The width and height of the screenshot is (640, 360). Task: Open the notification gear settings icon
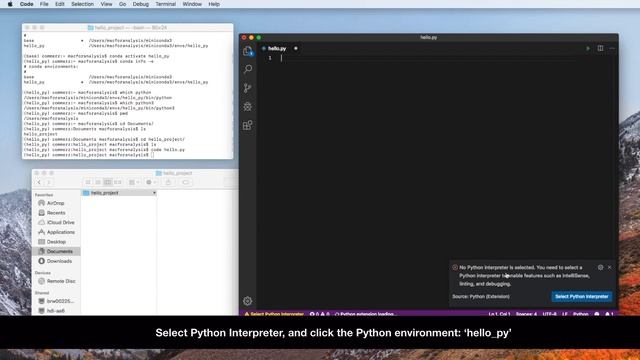(600, 267)
